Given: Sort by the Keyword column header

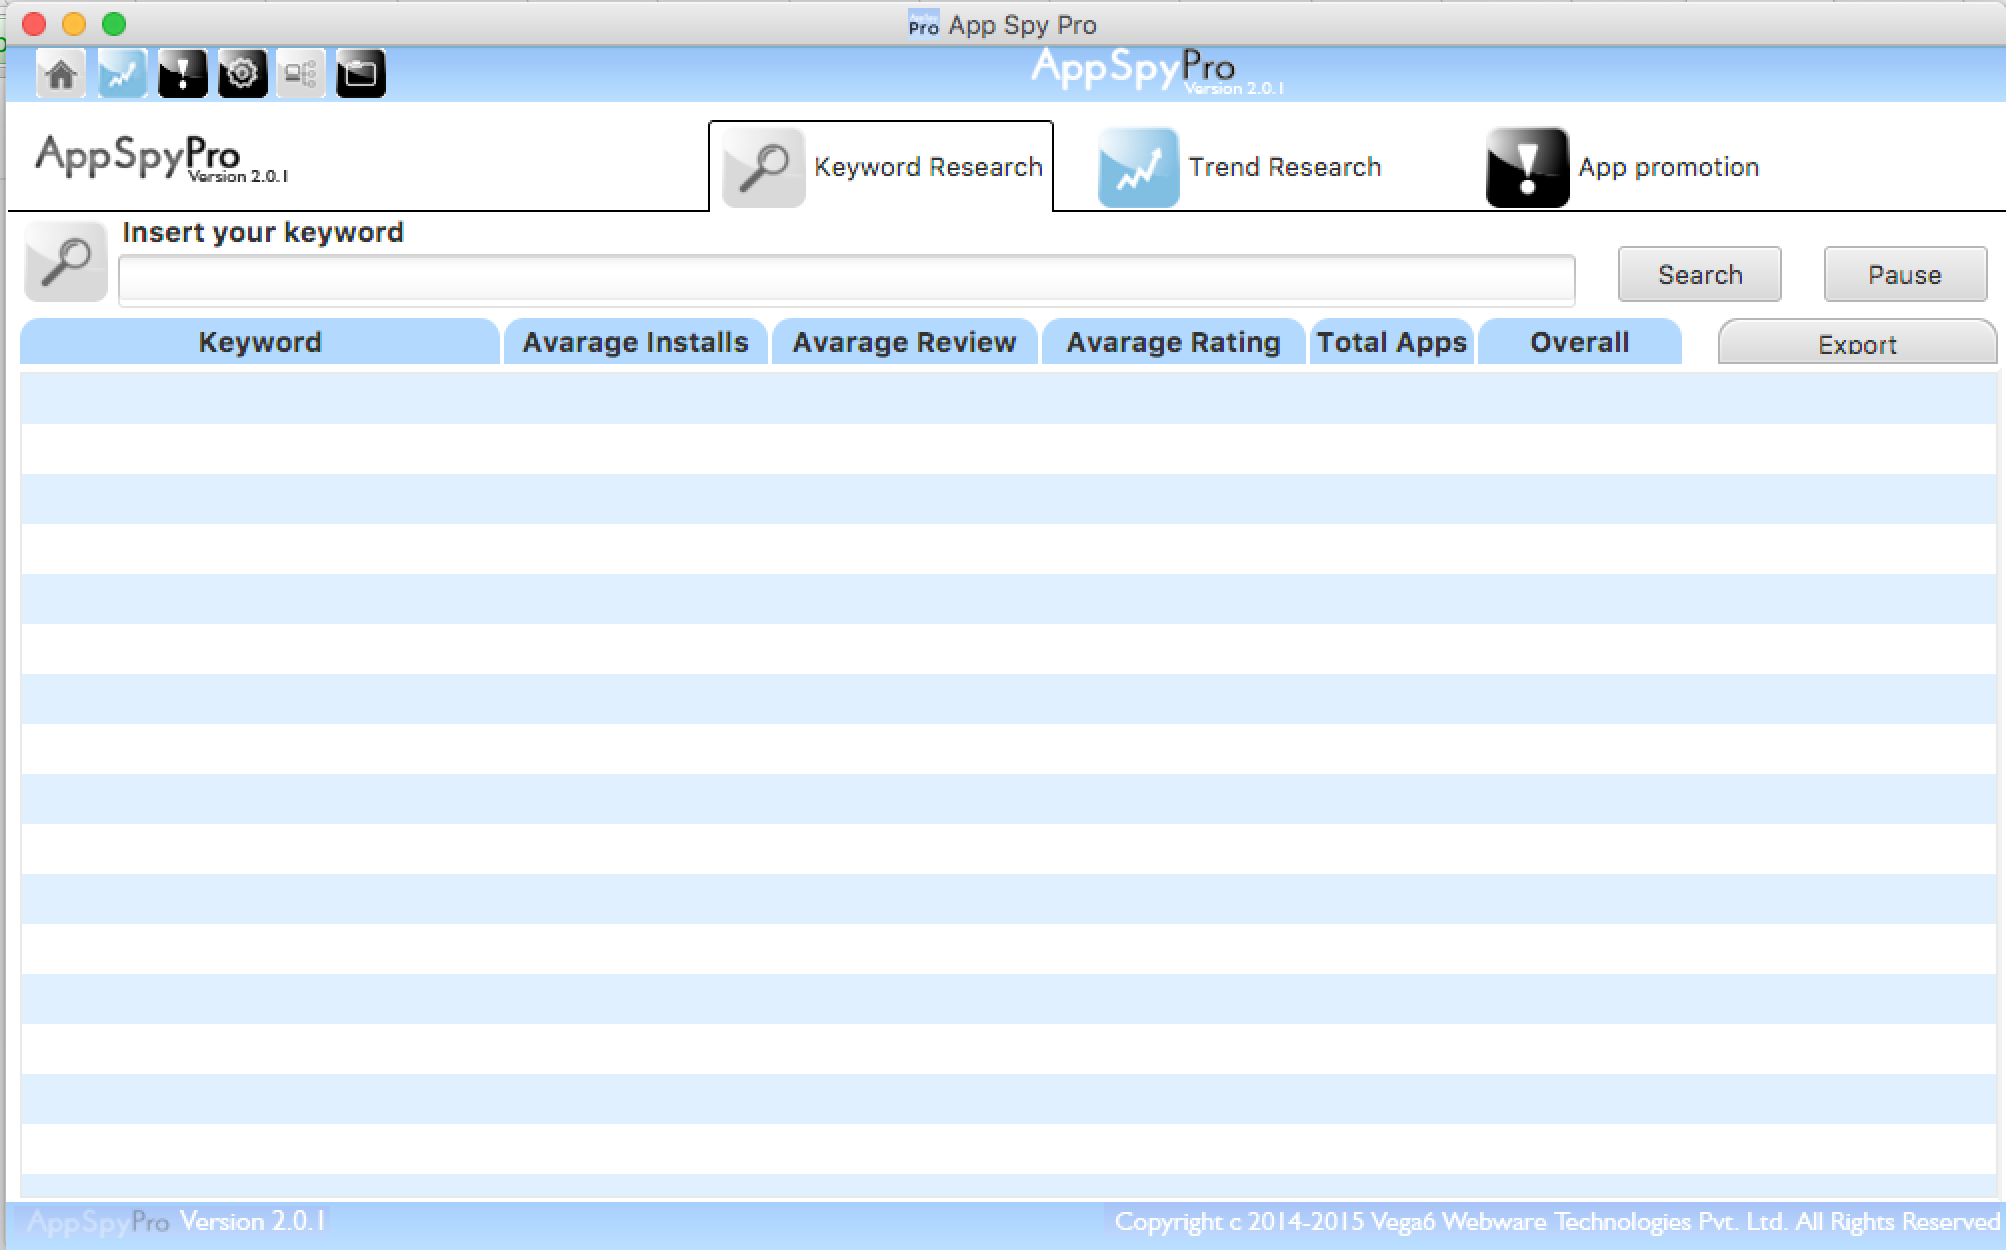Looking at the screenshot, I should click(260, 342).
